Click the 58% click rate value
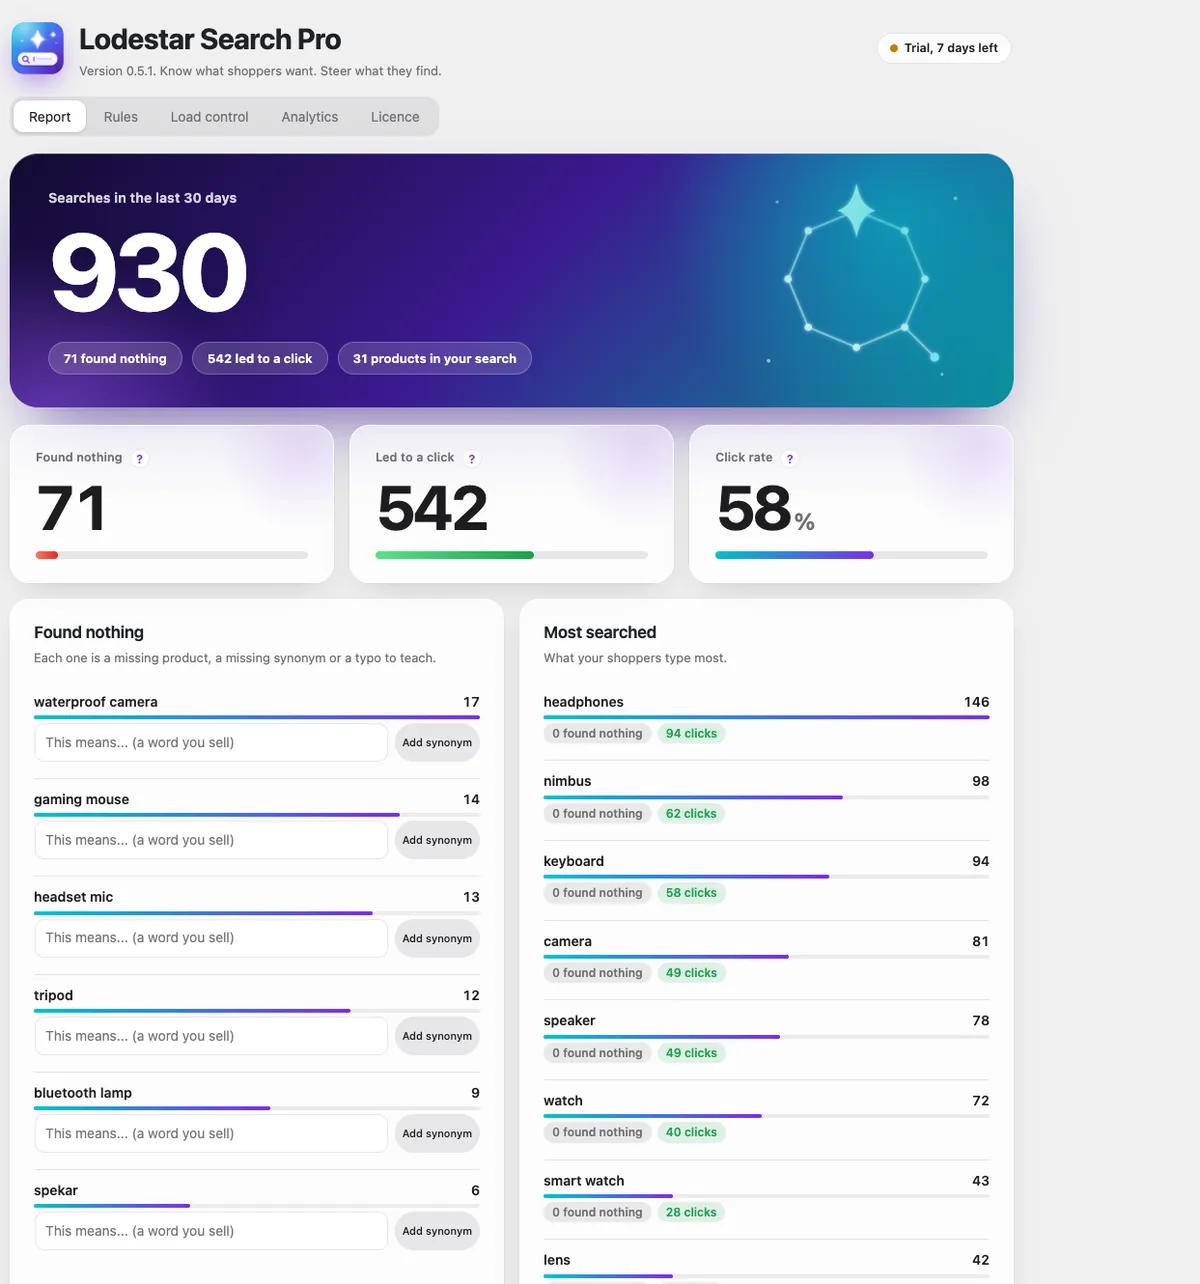 (766, 509)
